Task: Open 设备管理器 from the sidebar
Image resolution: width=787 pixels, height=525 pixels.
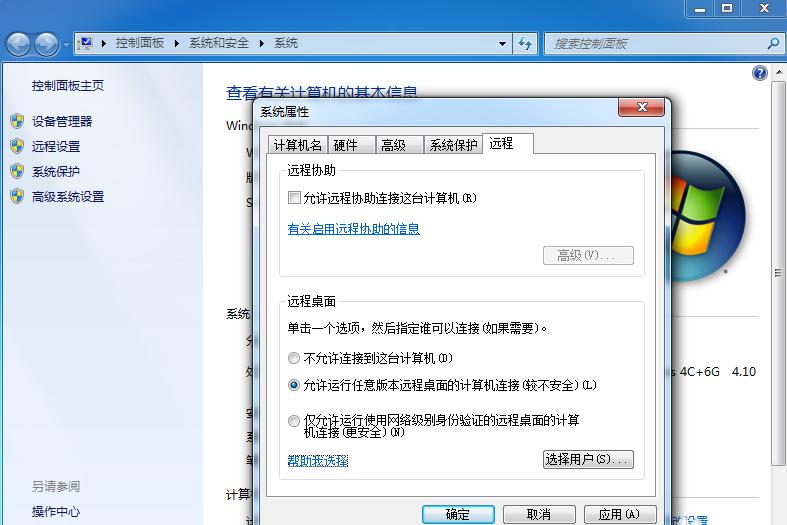Action: (x=62, y=121)
